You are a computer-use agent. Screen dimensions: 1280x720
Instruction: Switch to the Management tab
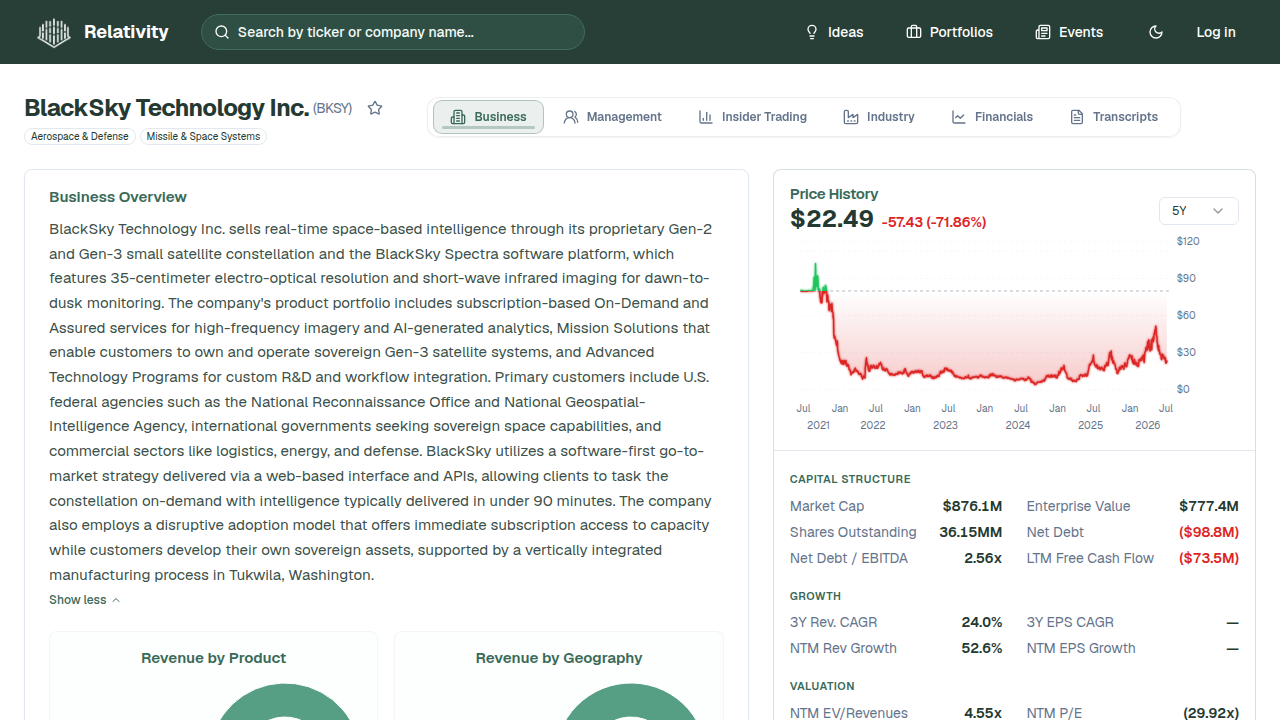(x=612, y=117)
